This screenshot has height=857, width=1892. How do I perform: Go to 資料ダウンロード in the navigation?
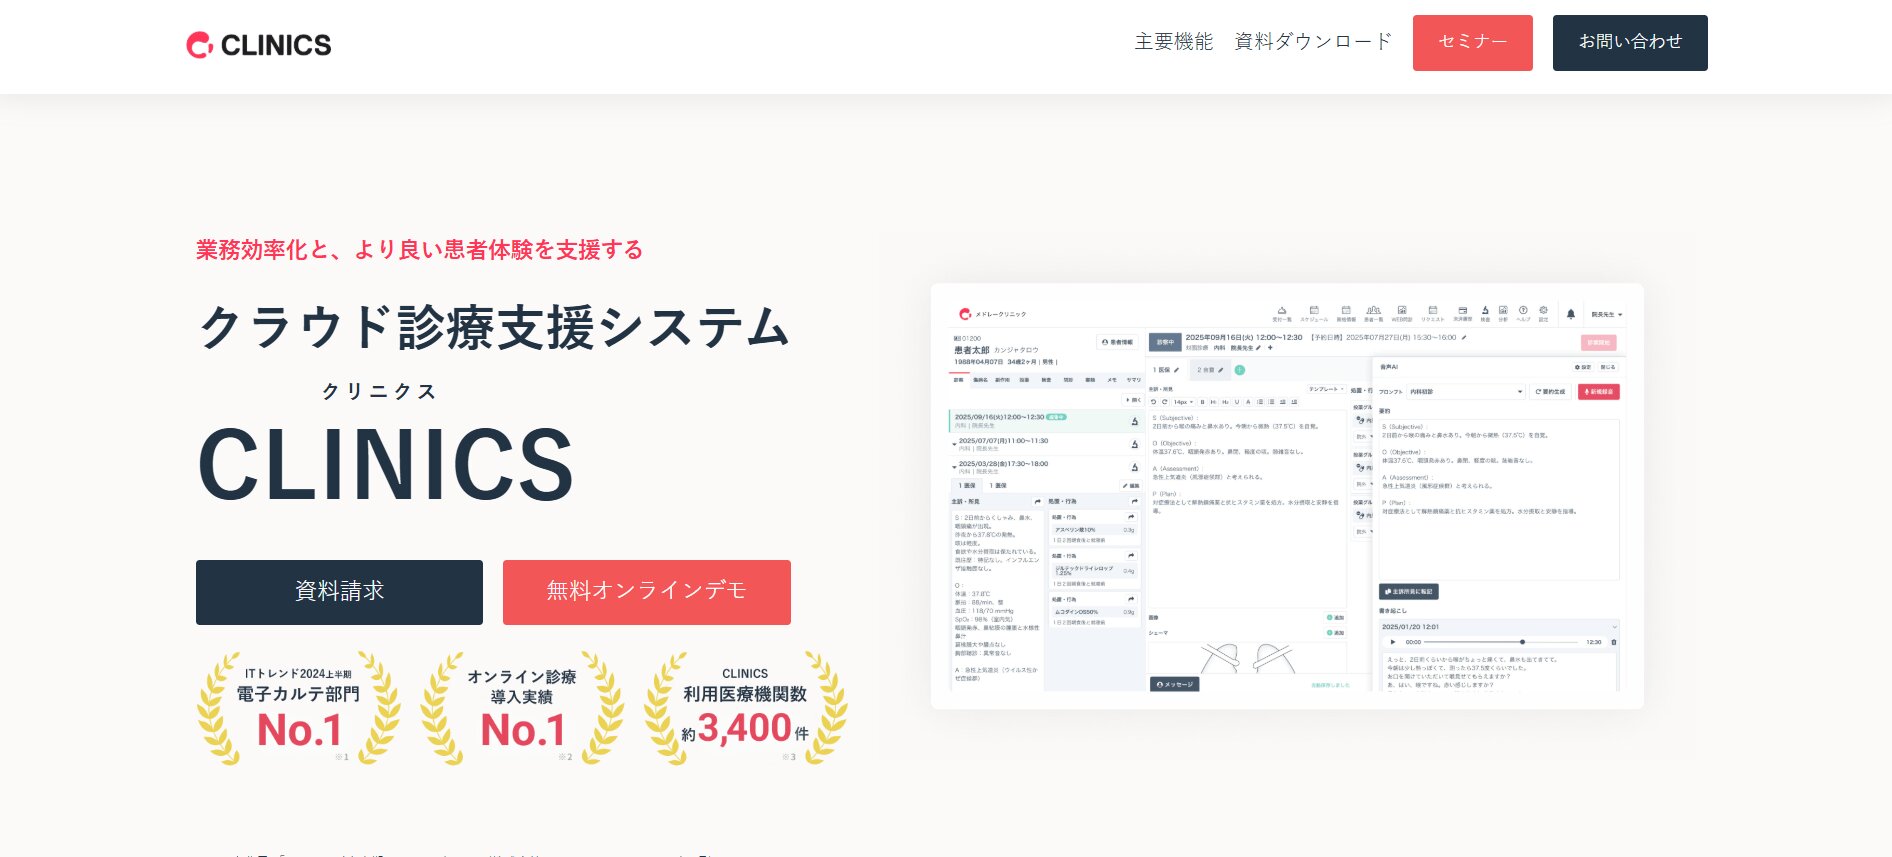click(x=1312, y=42)
